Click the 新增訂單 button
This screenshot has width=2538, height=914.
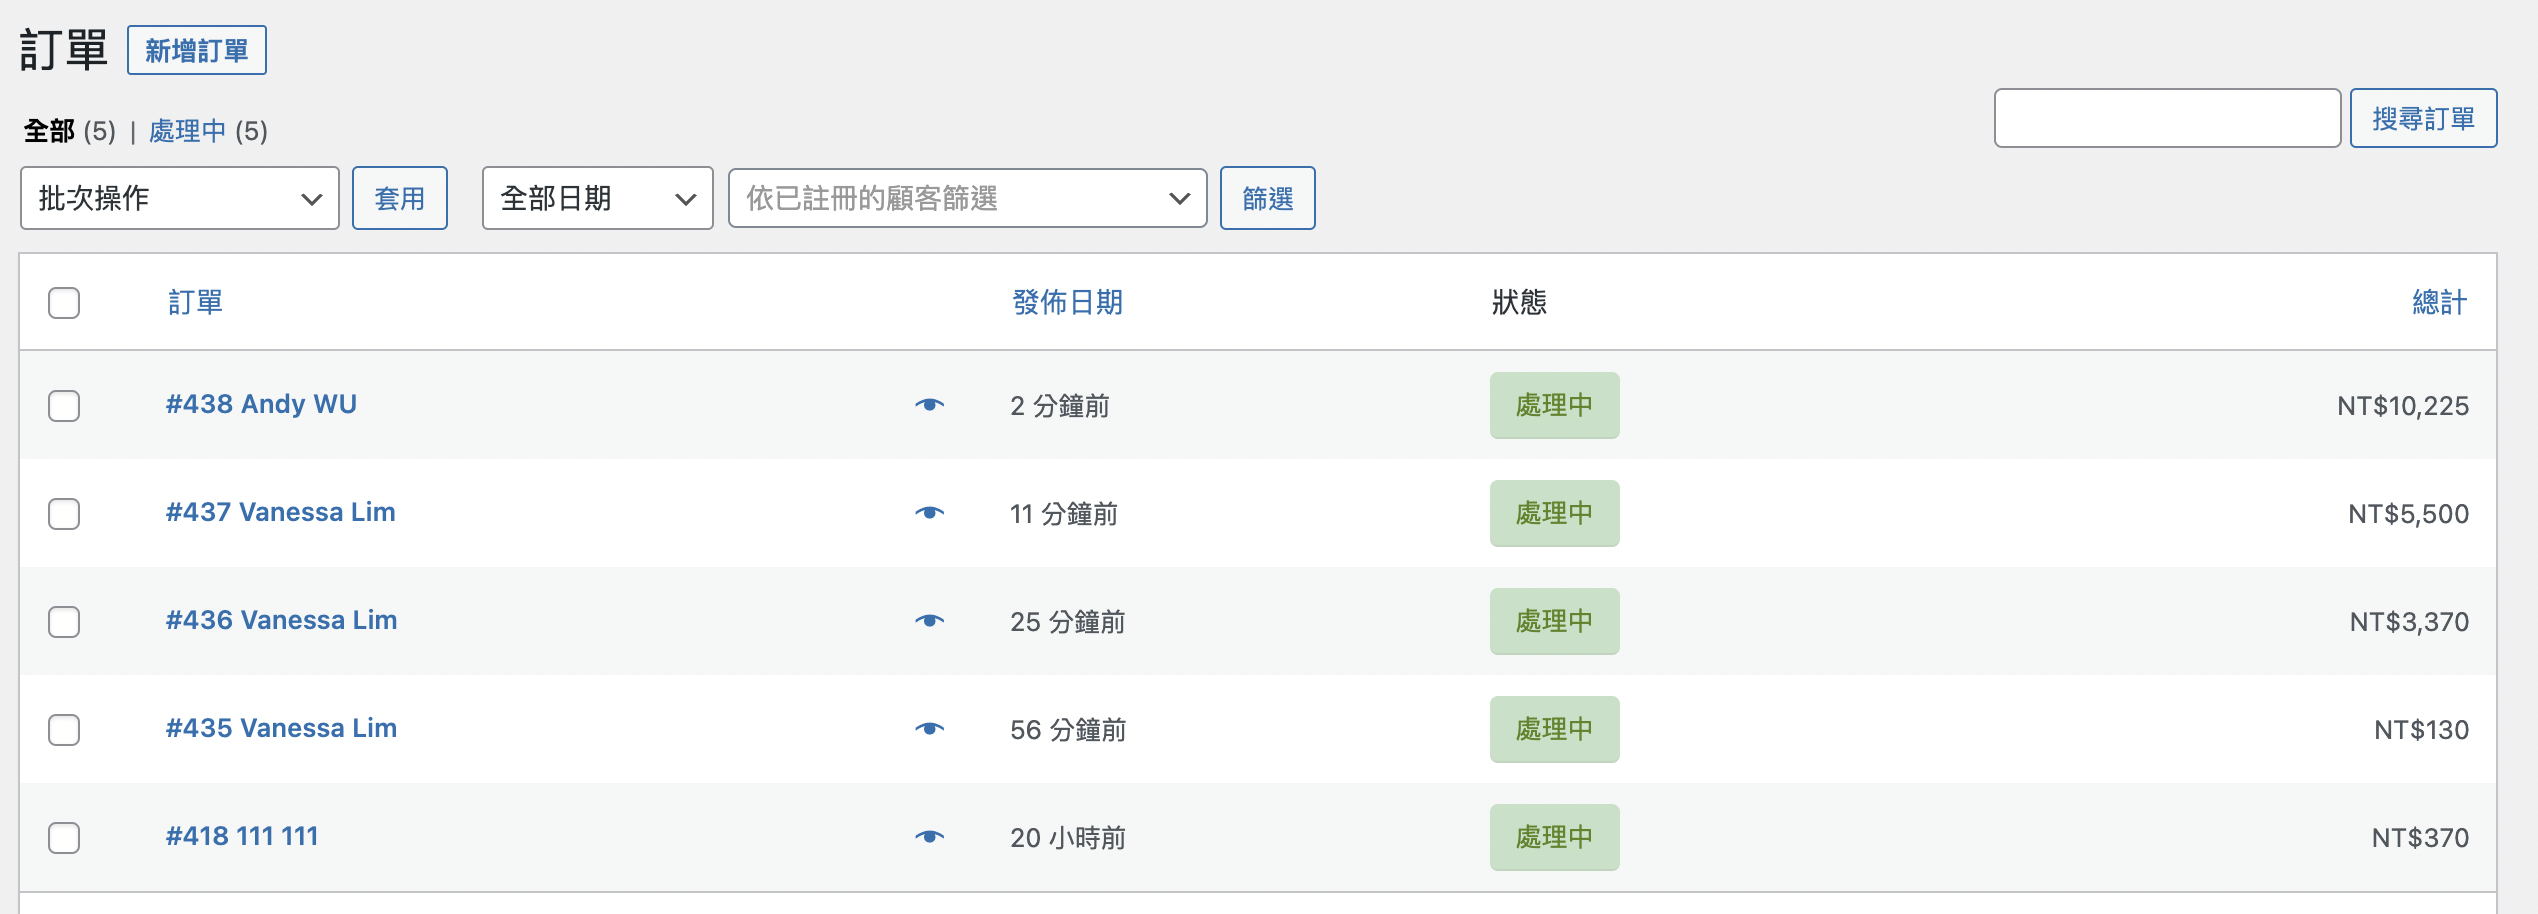click(197, 51)
